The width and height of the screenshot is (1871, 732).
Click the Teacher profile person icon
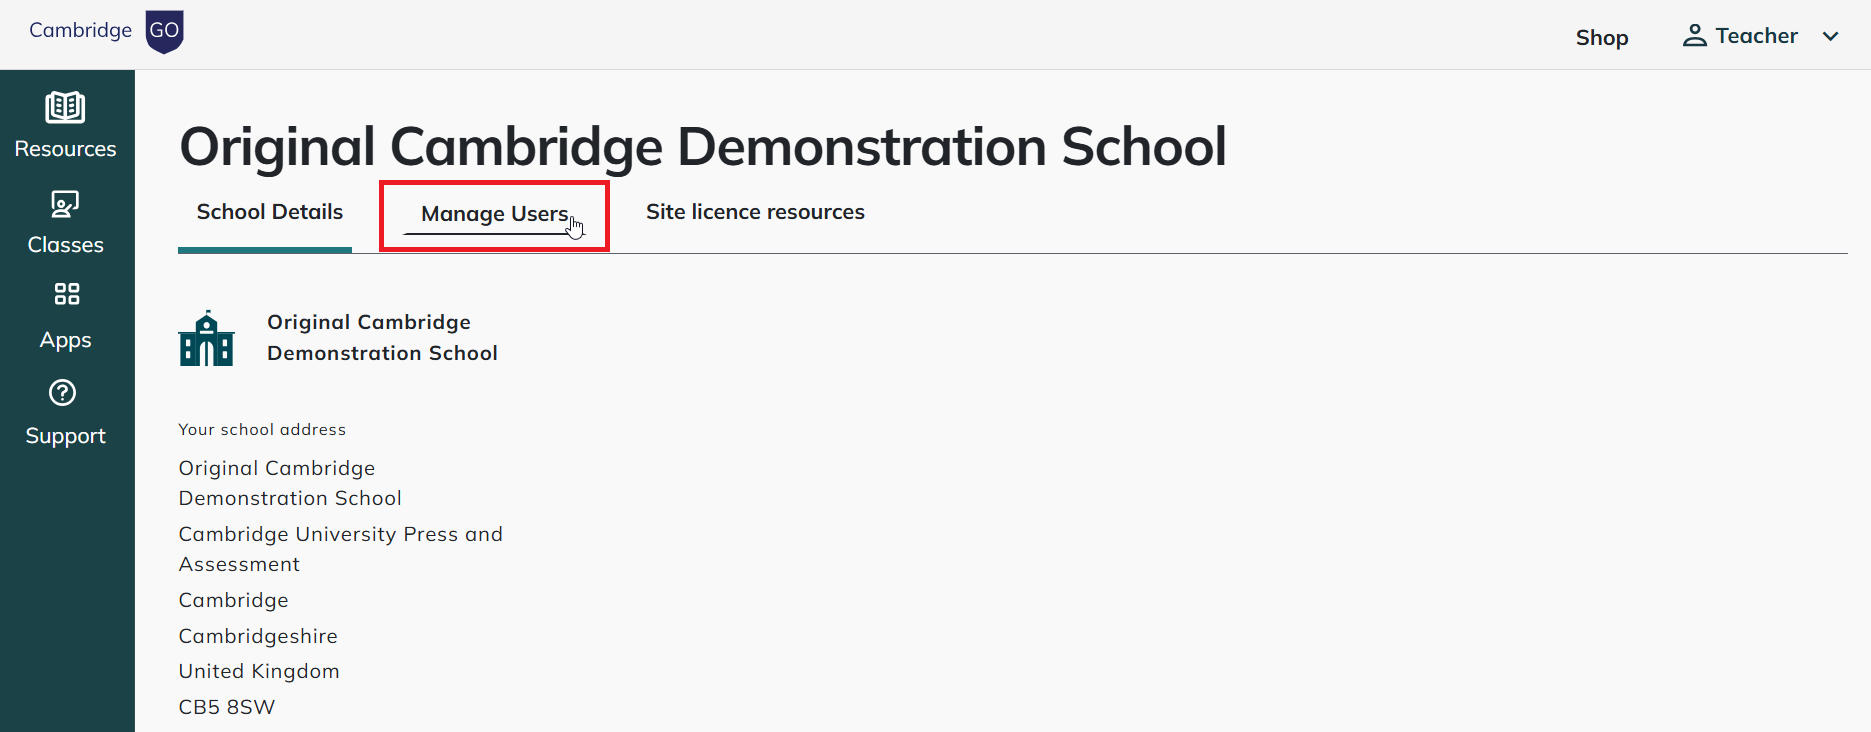[1694, 36]
